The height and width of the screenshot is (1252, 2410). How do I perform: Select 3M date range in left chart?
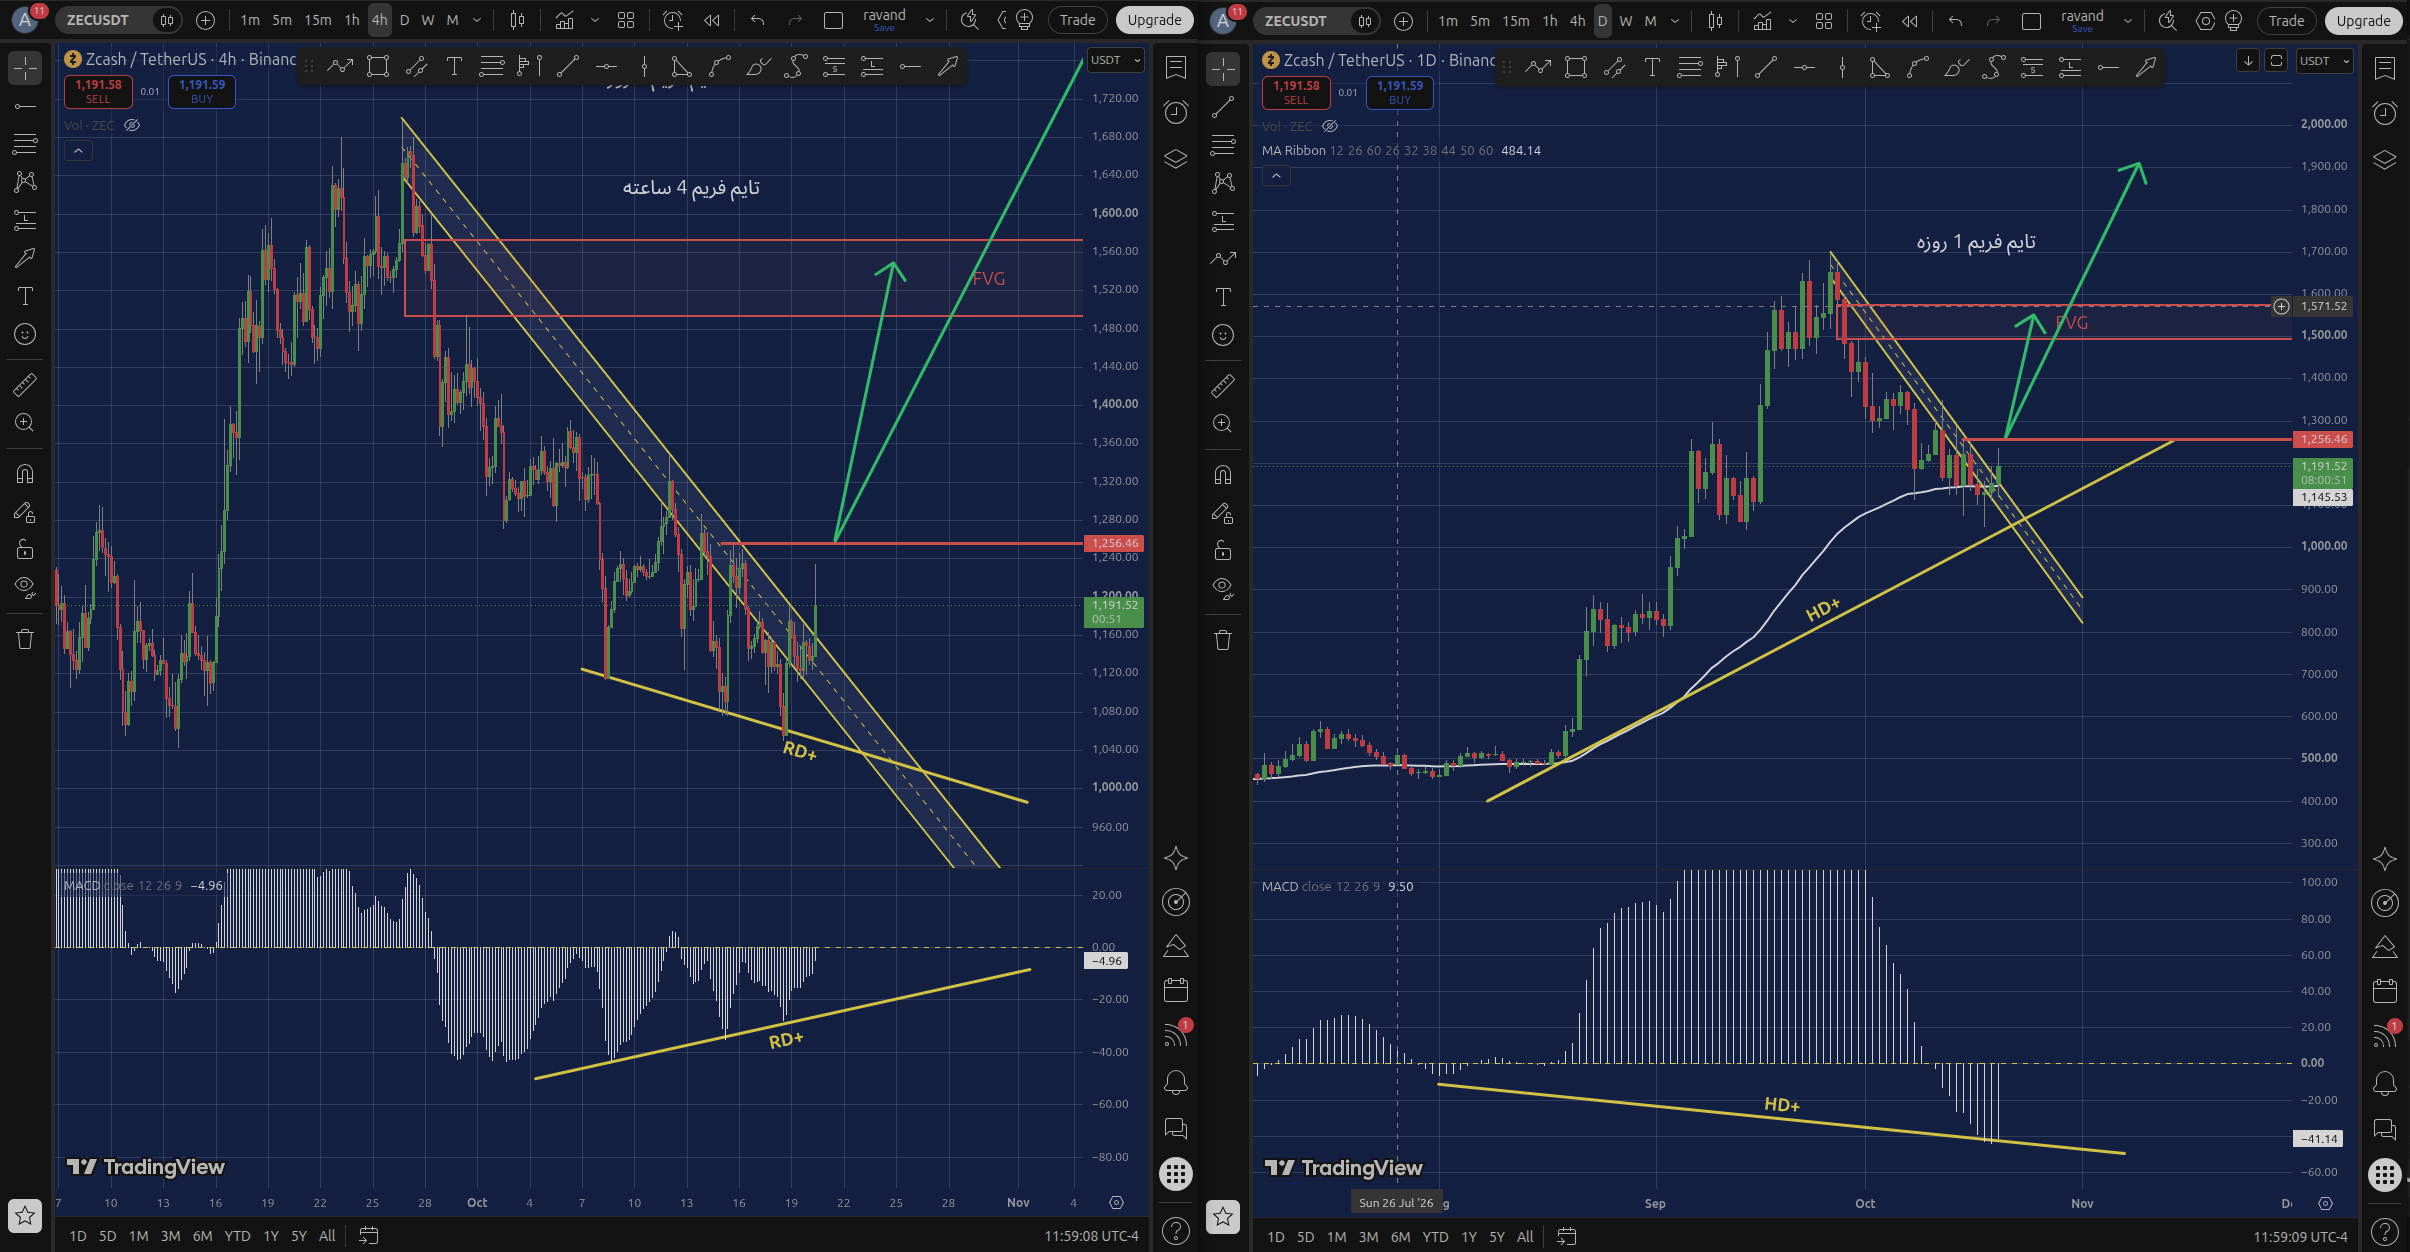tap(171, 1236)
